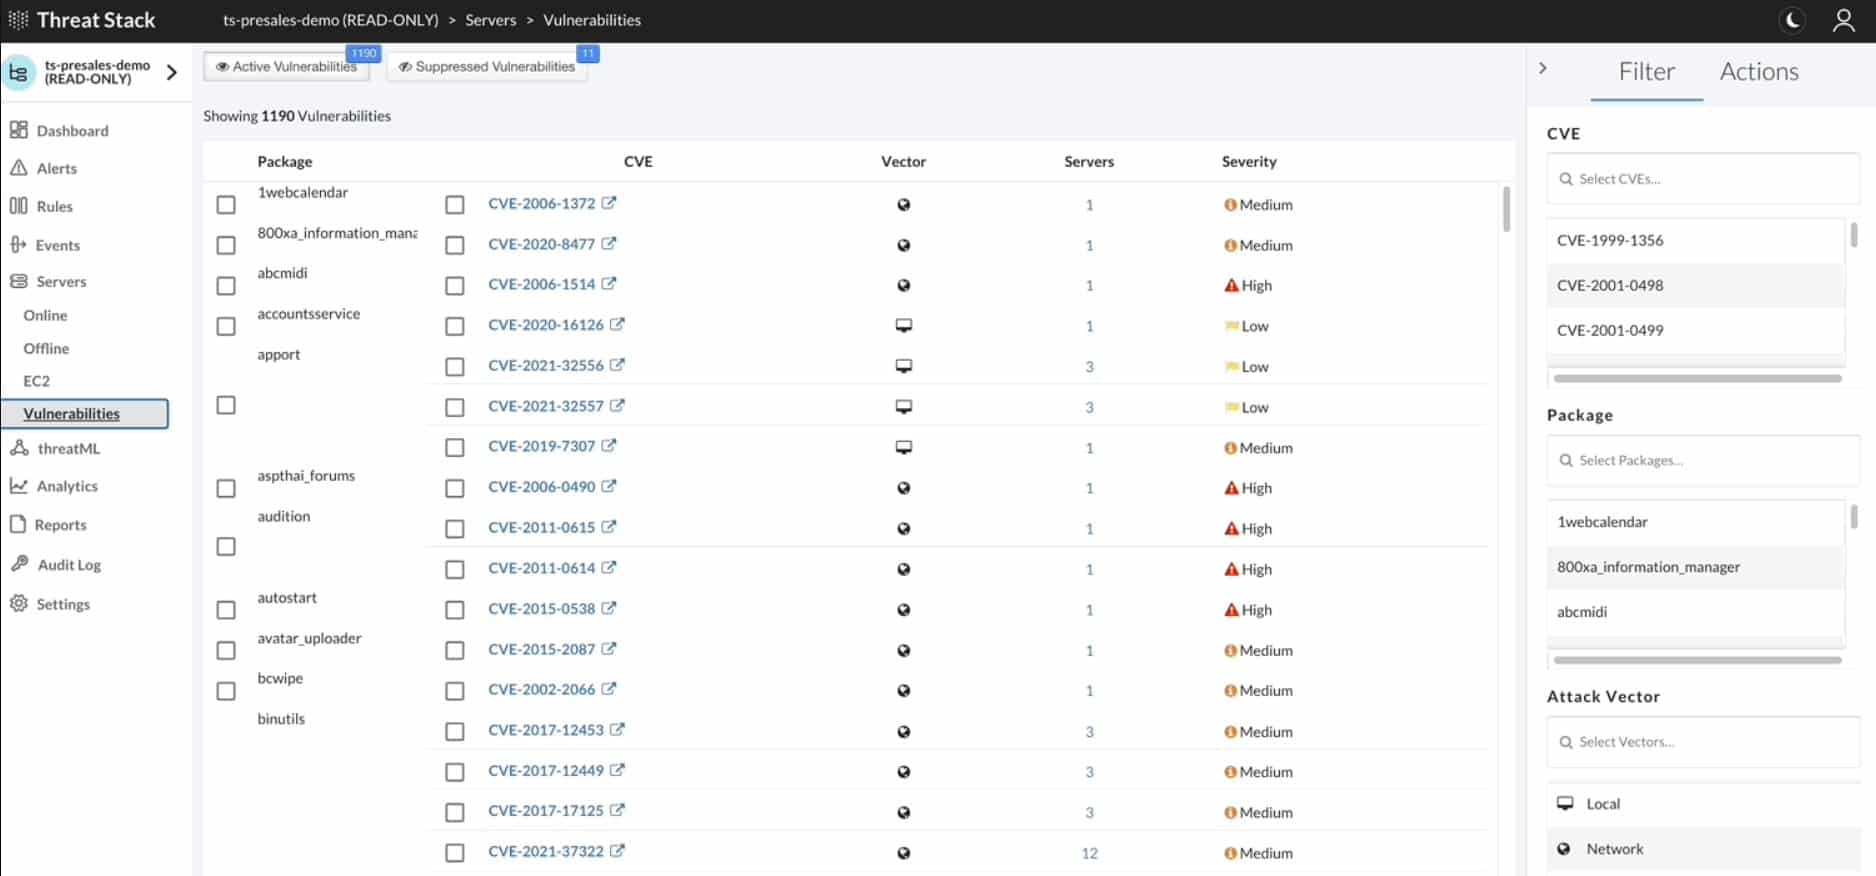The height and width of the screenshot is (876, 1876).
Task: Select checkbox for CVE-2006-1372
Action: [x=455, y=205]
